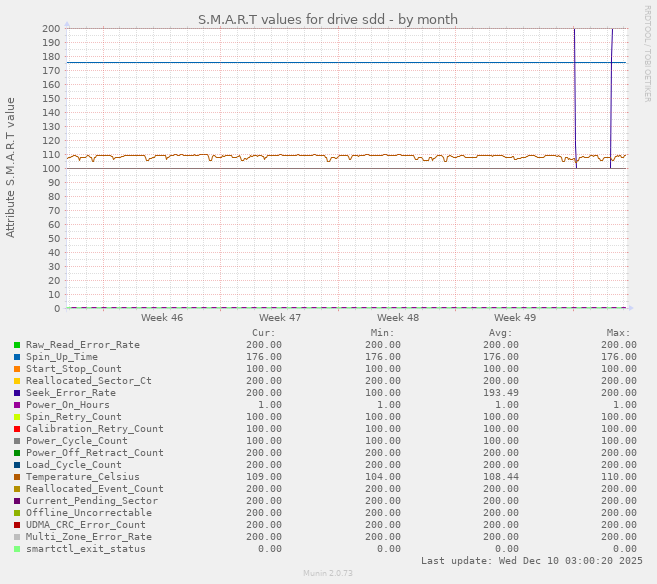
Task: Click the graph title S.M.A.R.T values for drive sdd
Action: (328, 20)
